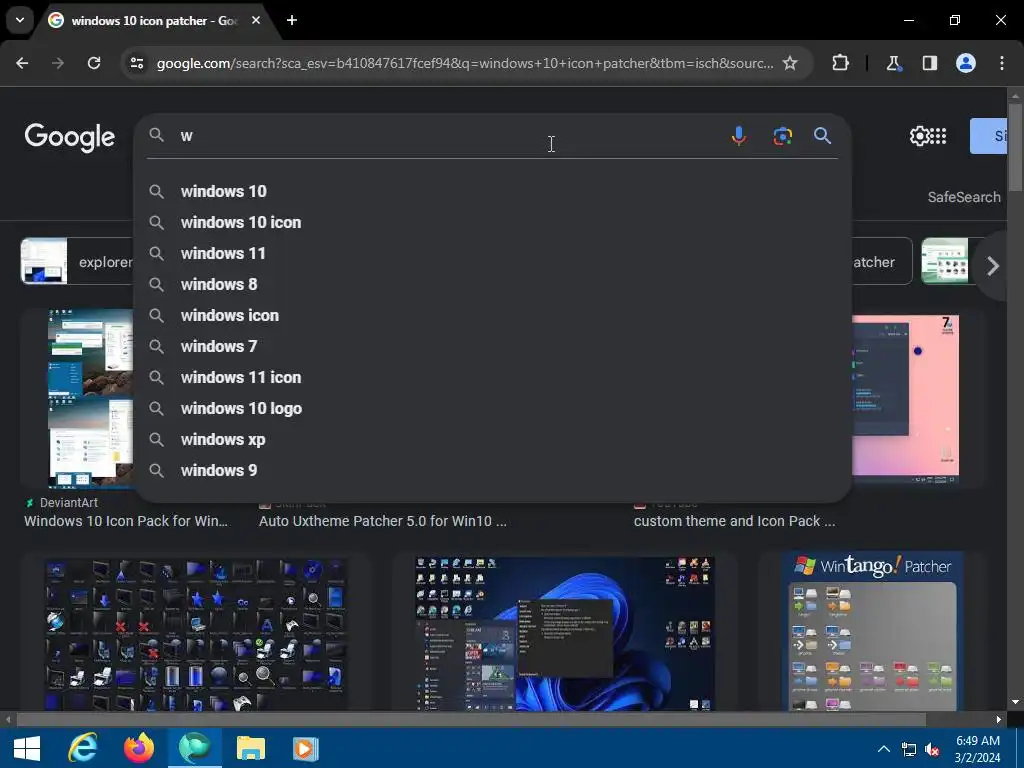Open Internet Explorer from taskbar
The height and width of the screenshot is (768, 1024).
click(x=83, y=748)
